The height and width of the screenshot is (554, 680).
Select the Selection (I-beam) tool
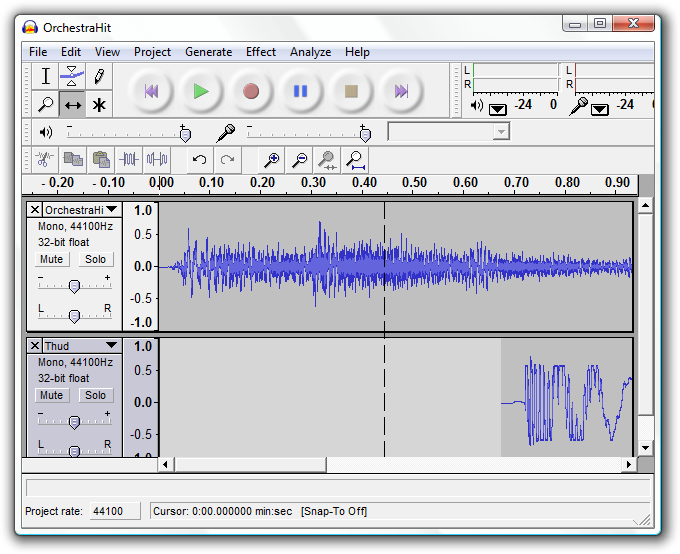pos(46,76)
